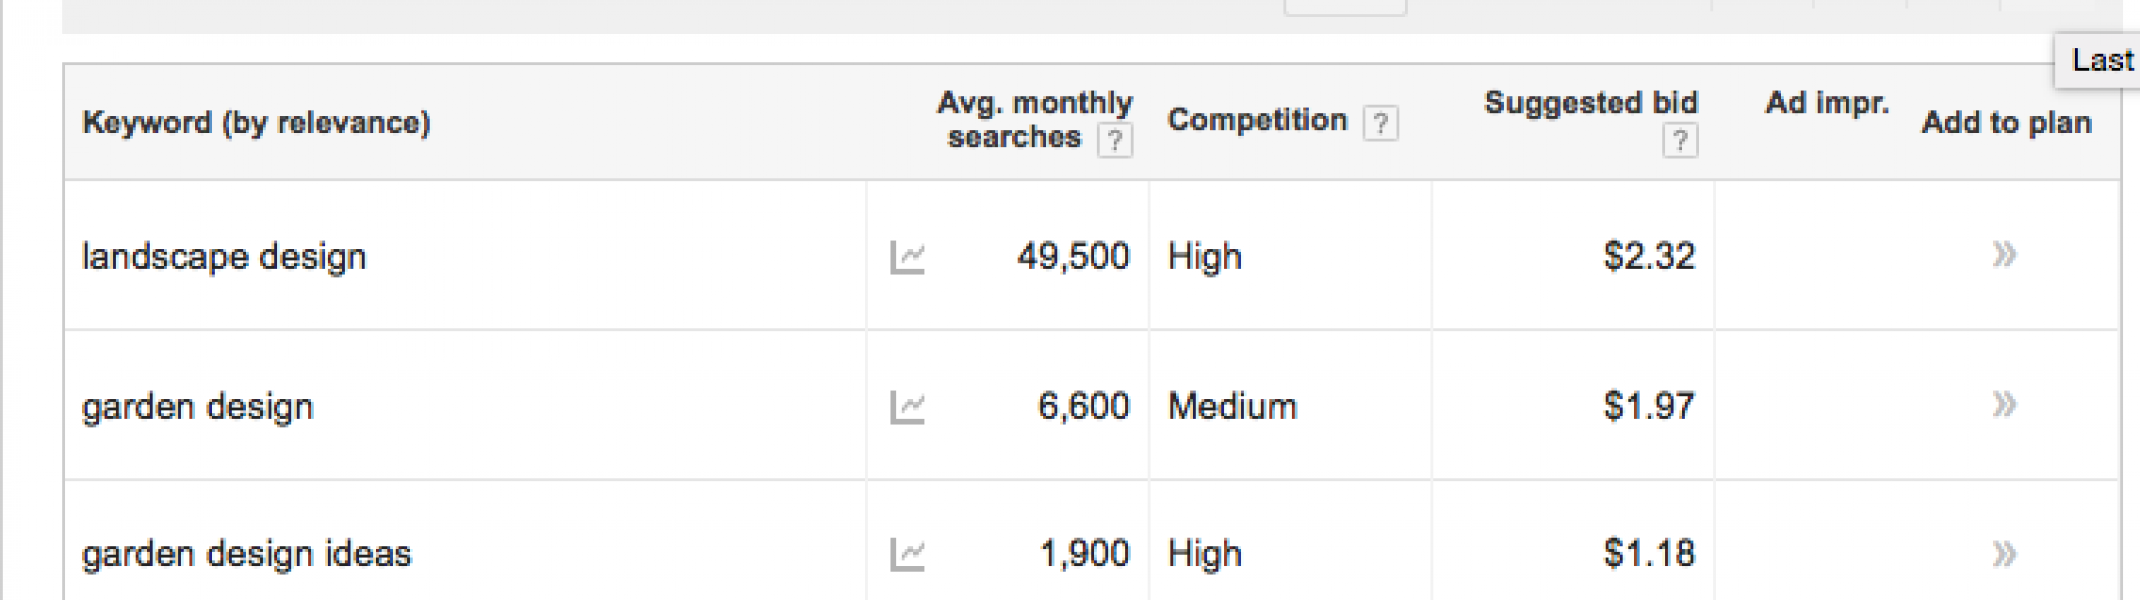Image resolution: width=2140 pixels, height=600 pixels.
Task: Open trend chart icon for garden design ideas
Action: pyautogui.click(x=907, y=554)
